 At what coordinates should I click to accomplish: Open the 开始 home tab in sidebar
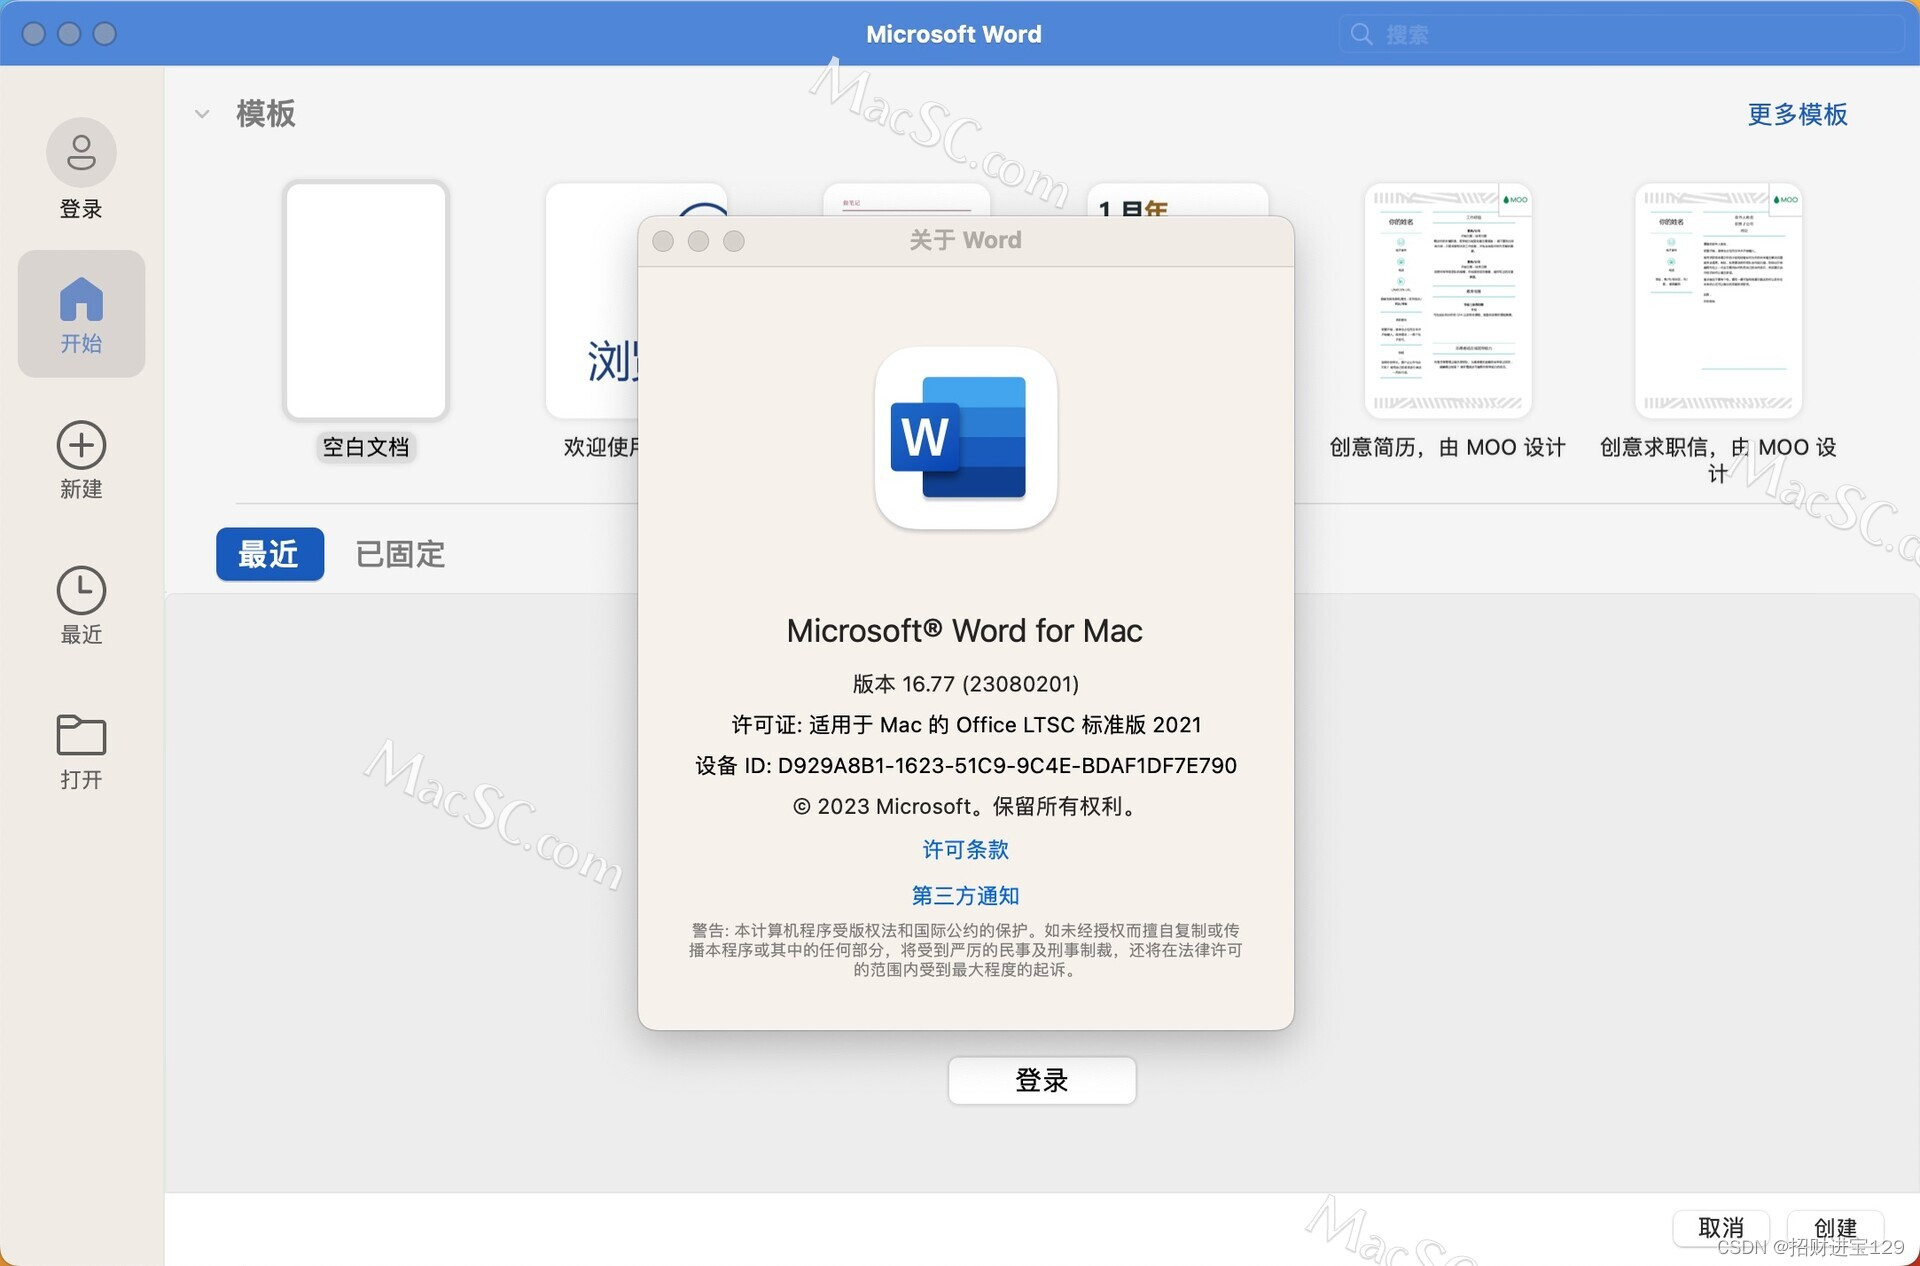81,313
